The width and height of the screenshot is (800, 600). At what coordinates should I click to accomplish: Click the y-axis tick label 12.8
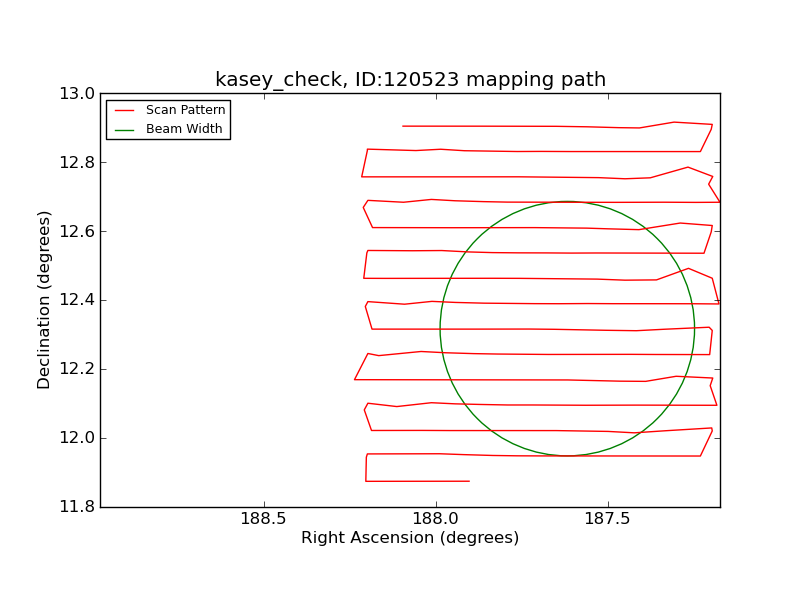coord(77,163)
